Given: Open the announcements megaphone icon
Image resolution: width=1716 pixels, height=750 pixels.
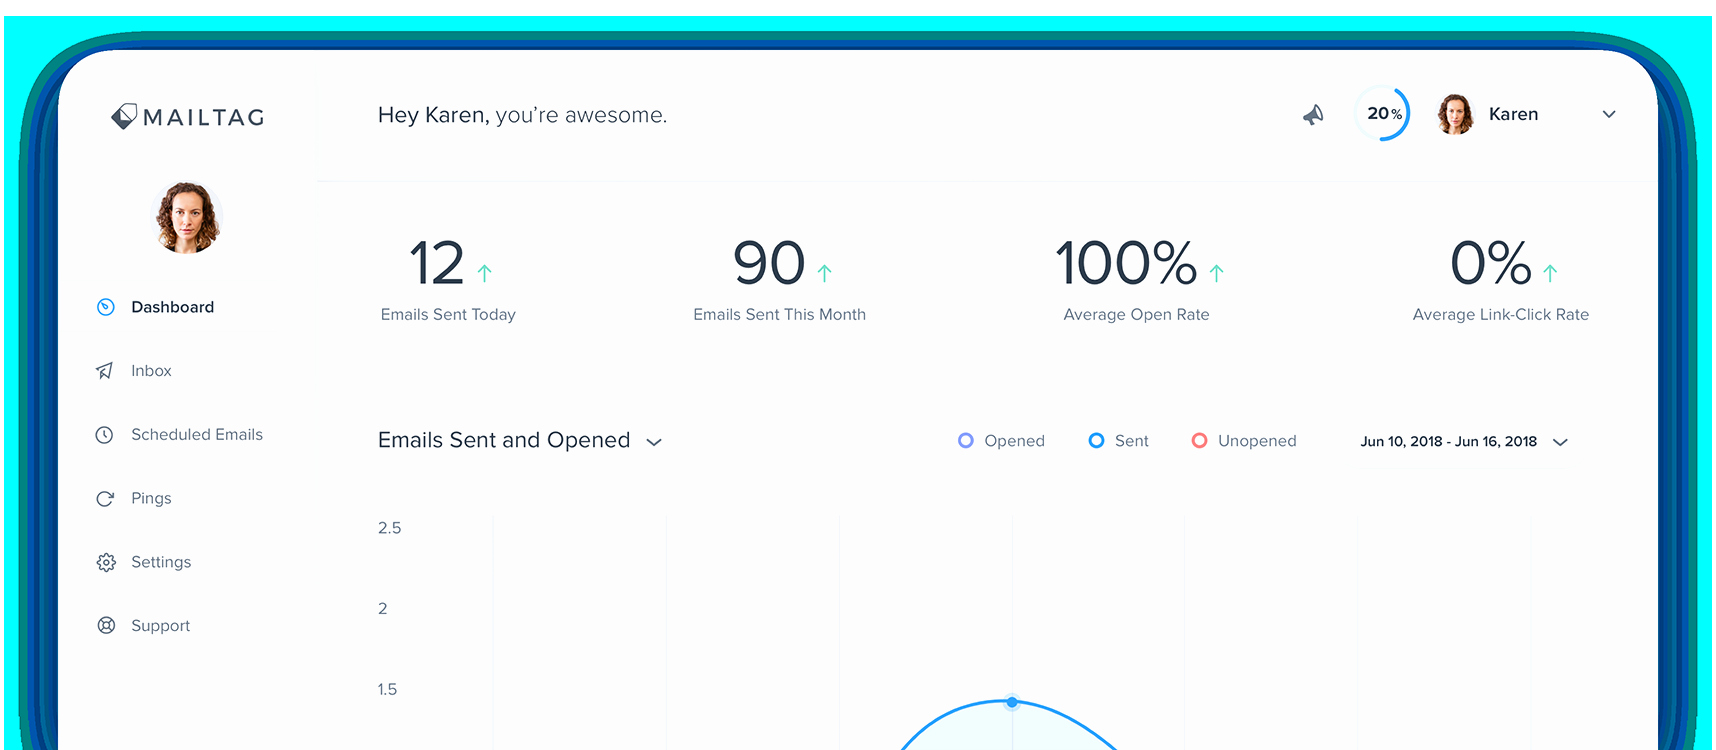Looking at the screenshot, I should coord(1313,115).
